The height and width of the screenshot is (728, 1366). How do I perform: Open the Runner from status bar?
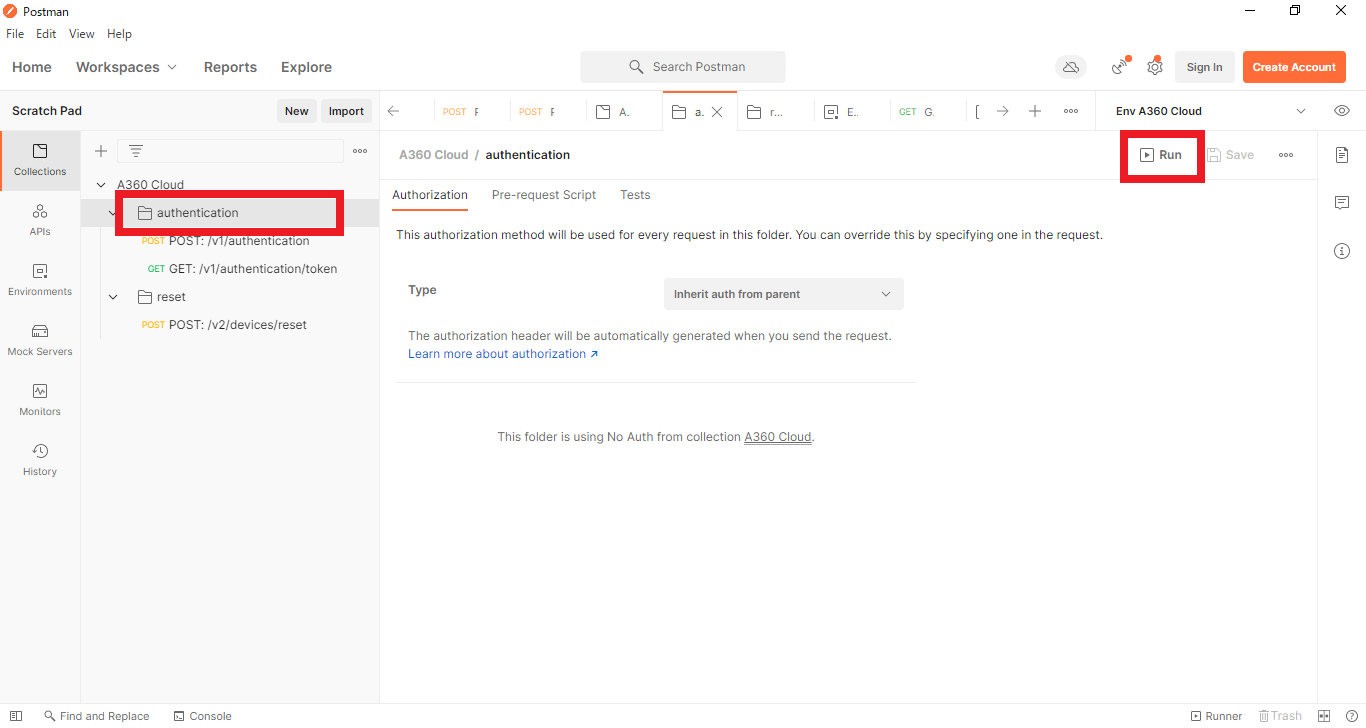[x=1216, y=716]
